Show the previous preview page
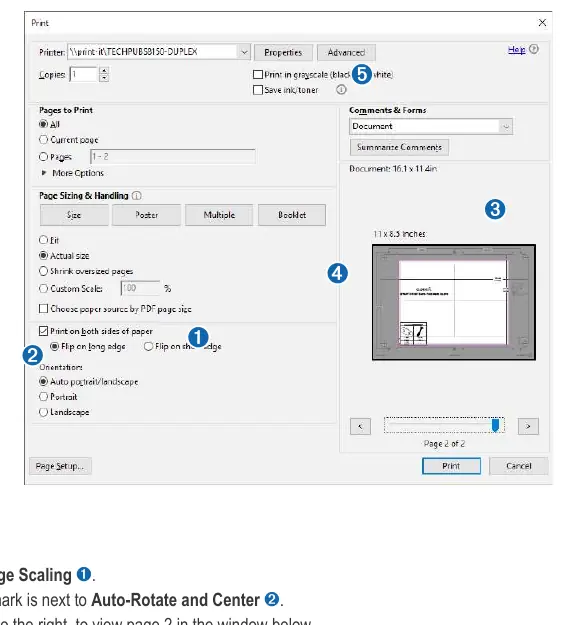Viewport: 571px width, 625px height. point(360,426)
